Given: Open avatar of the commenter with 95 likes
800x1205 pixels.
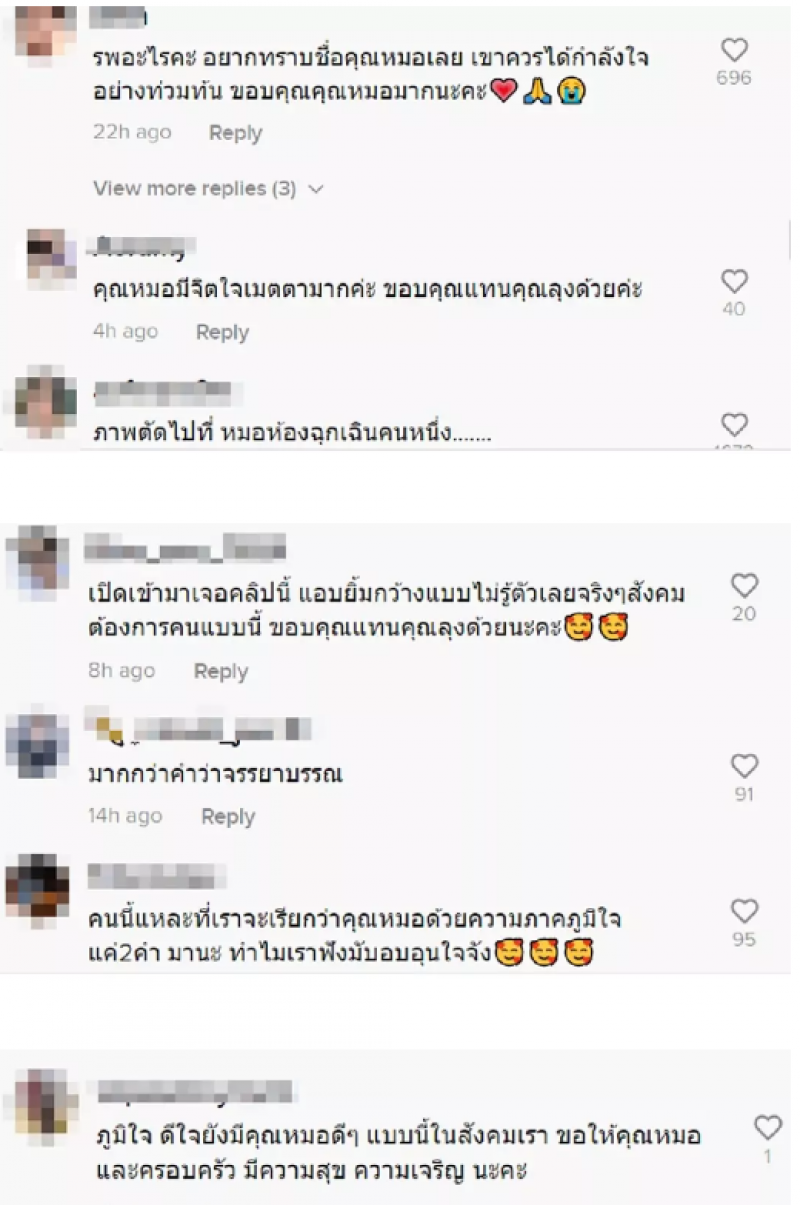Looking at the screenshot, I should click(x=37, y=886).
